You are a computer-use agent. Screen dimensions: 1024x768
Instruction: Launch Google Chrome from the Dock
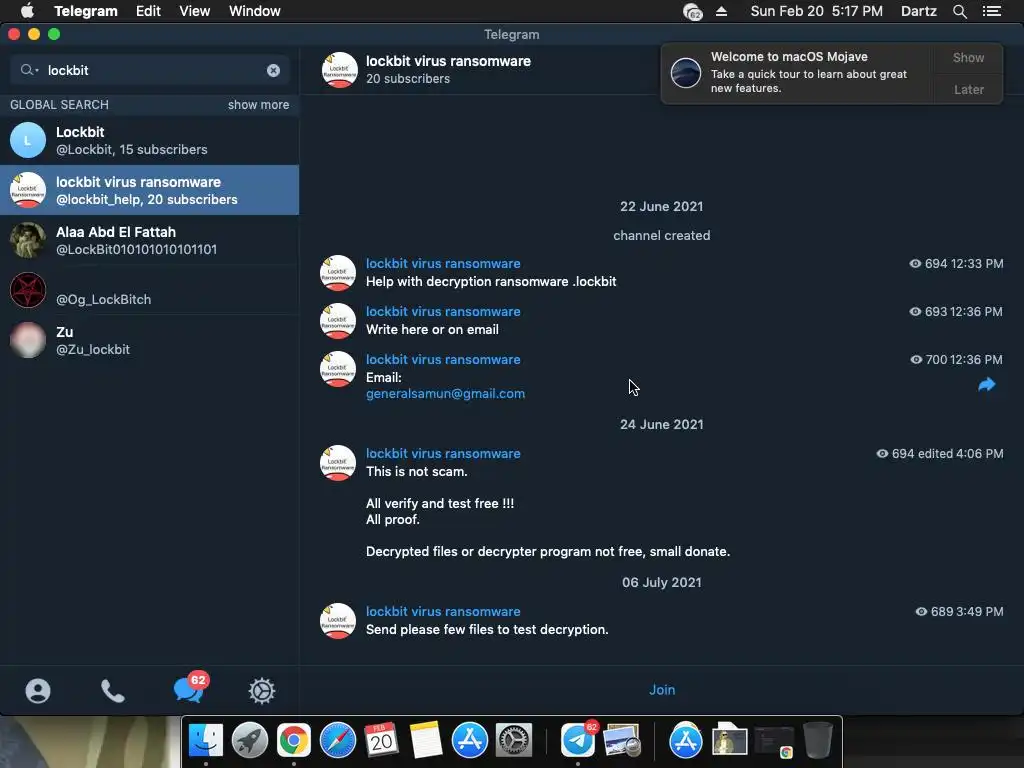[294, 741]
